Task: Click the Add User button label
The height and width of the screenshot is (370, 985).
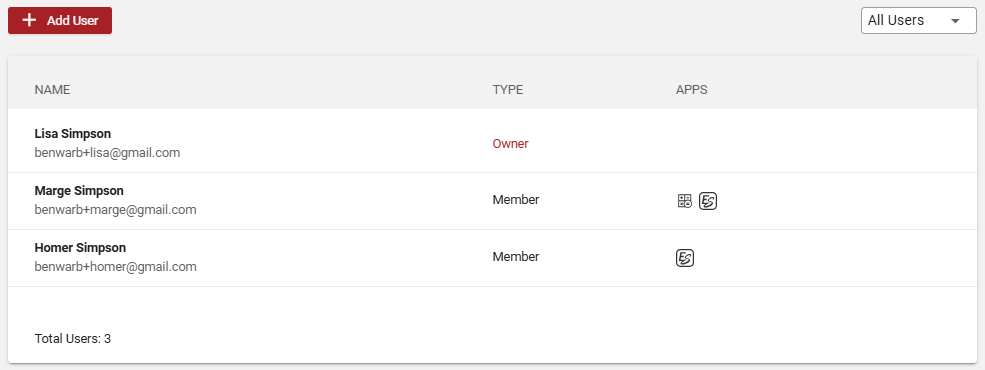Action: point(73,20)
